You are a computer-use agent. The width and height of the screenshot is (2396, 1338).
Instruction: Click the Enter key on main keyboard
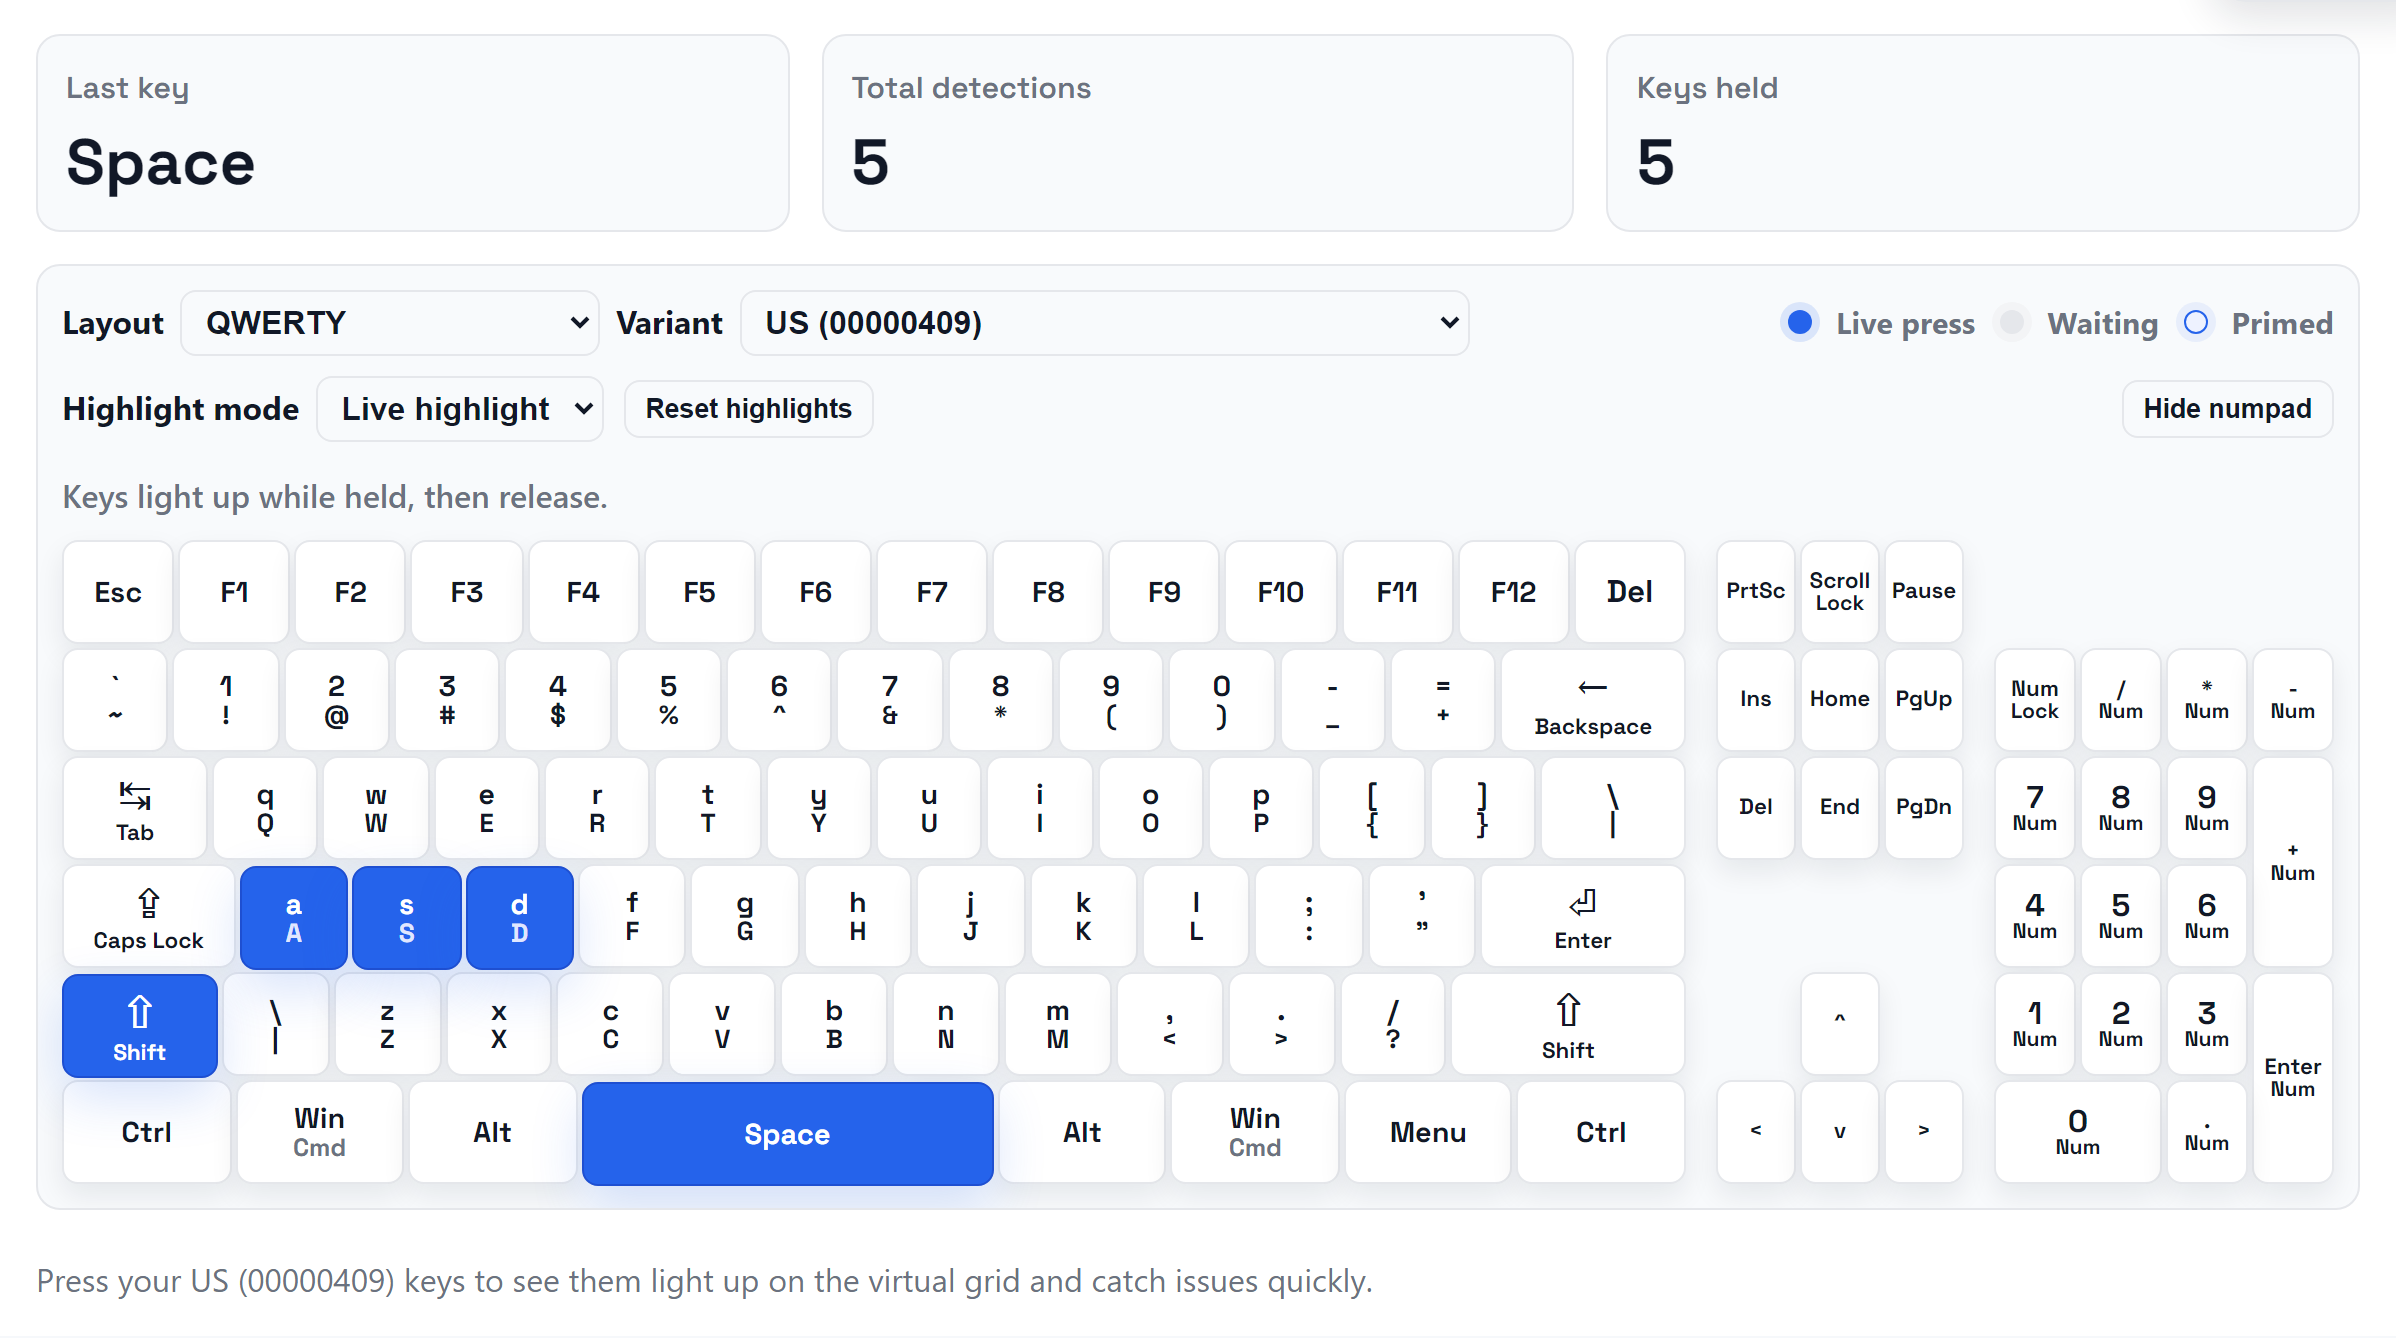point(1582,916)
